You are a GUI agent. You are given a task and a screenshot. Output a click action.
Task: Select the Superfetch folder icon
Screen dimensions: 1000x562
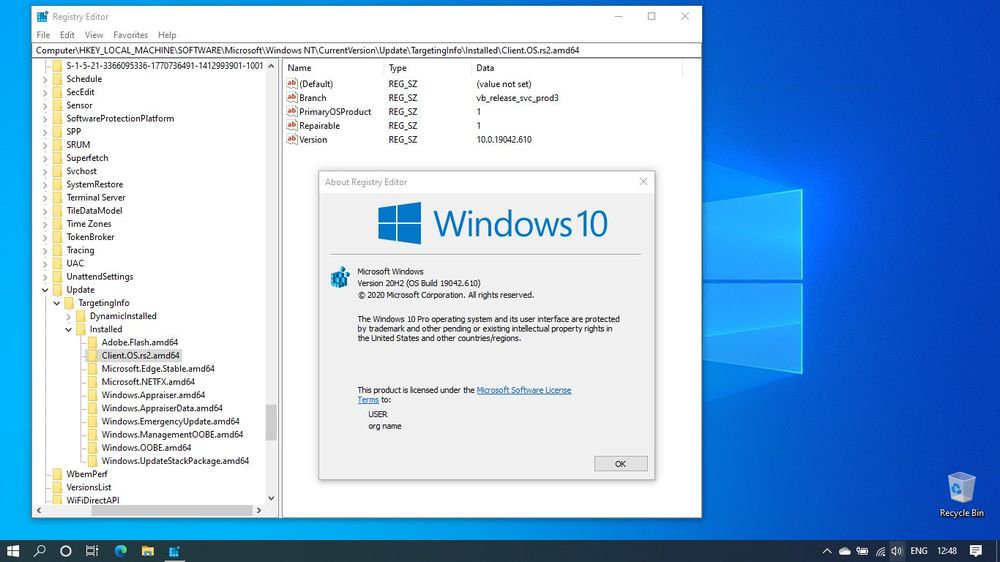click(x=57, y=158)
